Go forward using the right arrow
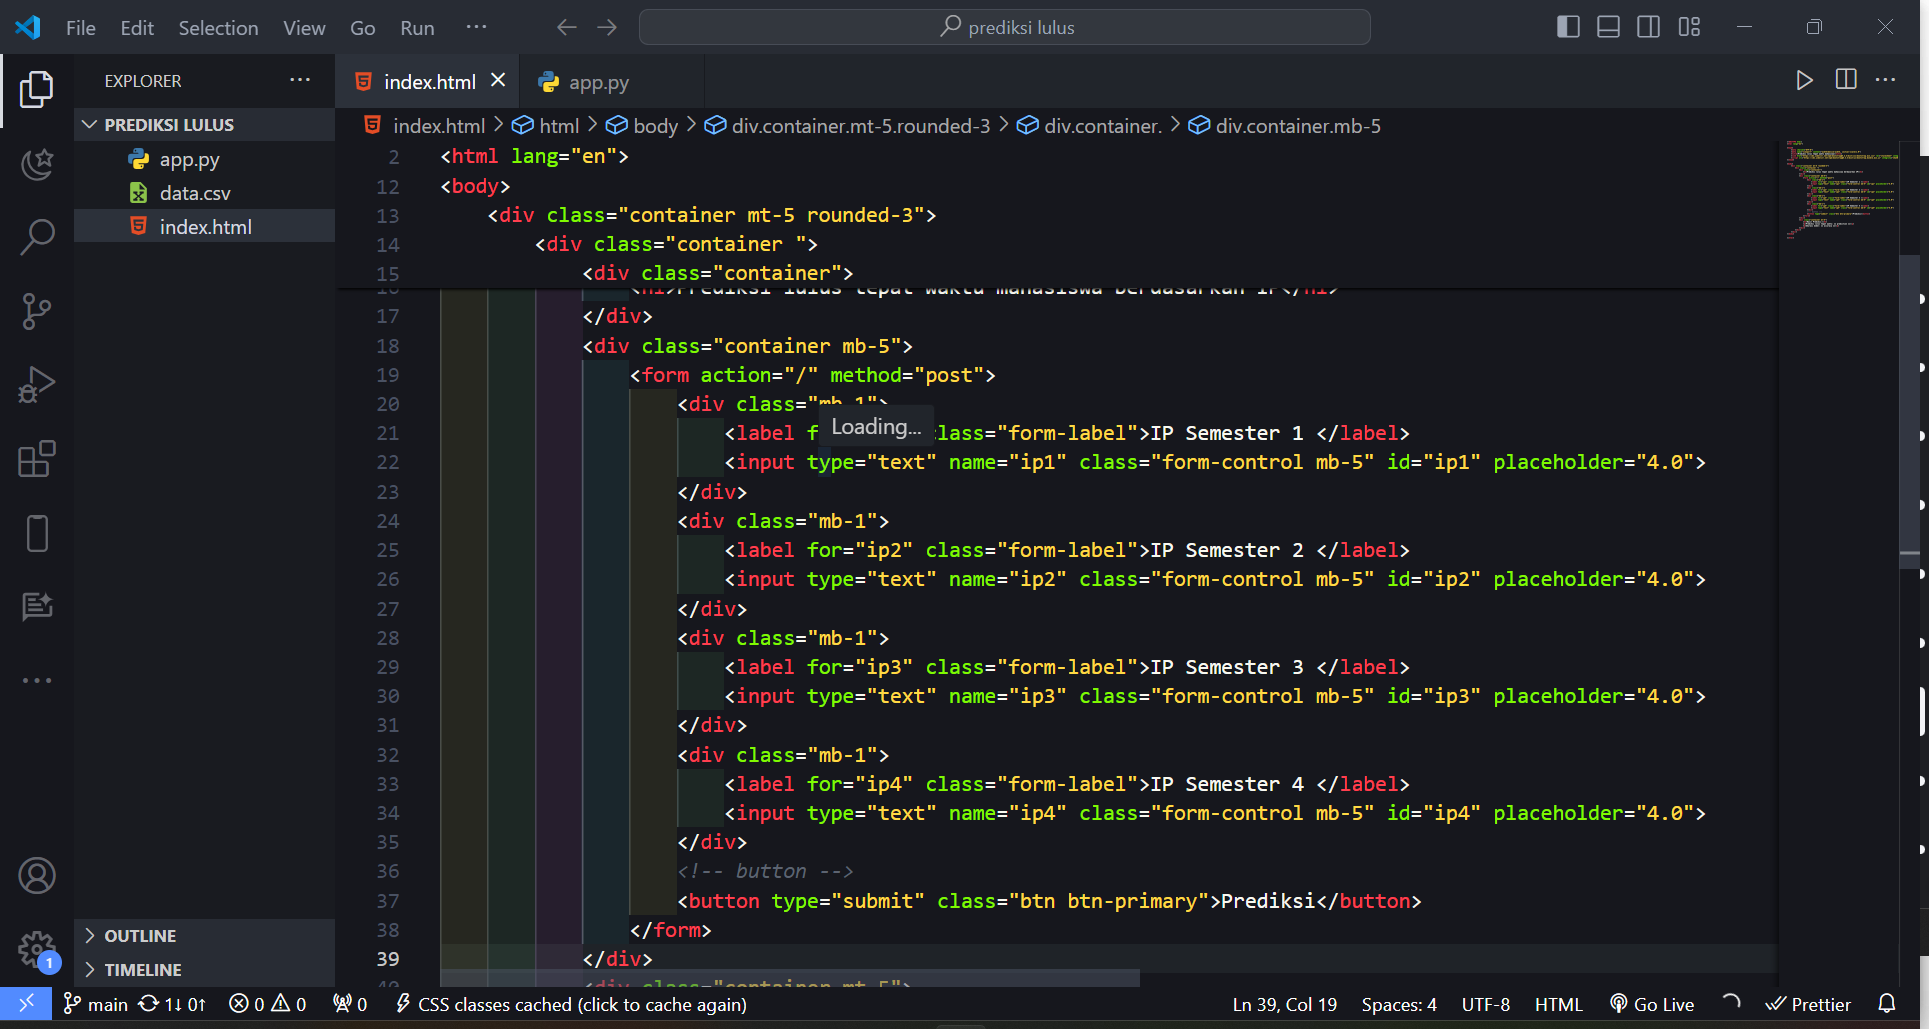The image size is (1929, 1029). tap(607, 27)
